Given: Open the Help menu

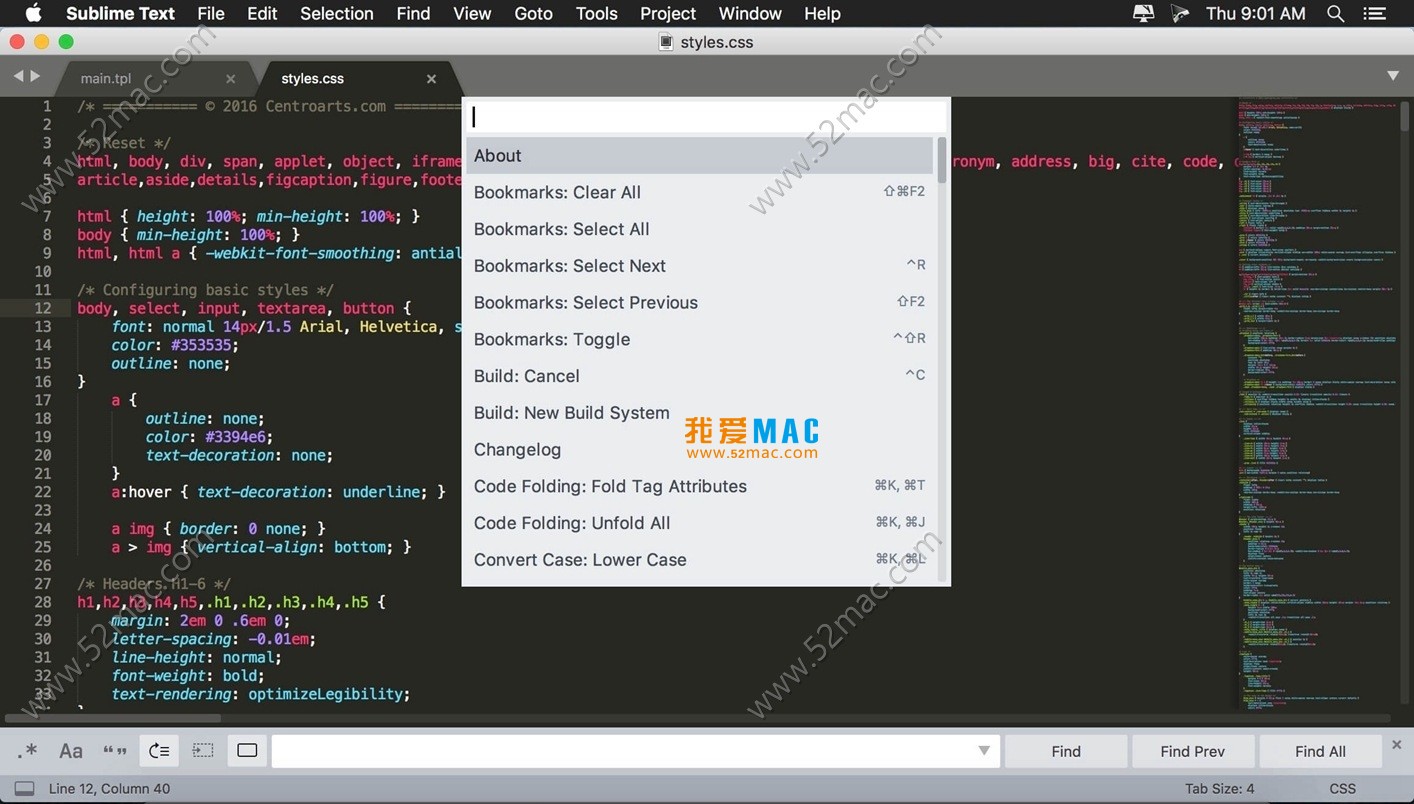Looking at the screenshot, I should pyautogui.click(x=823, y=13).
